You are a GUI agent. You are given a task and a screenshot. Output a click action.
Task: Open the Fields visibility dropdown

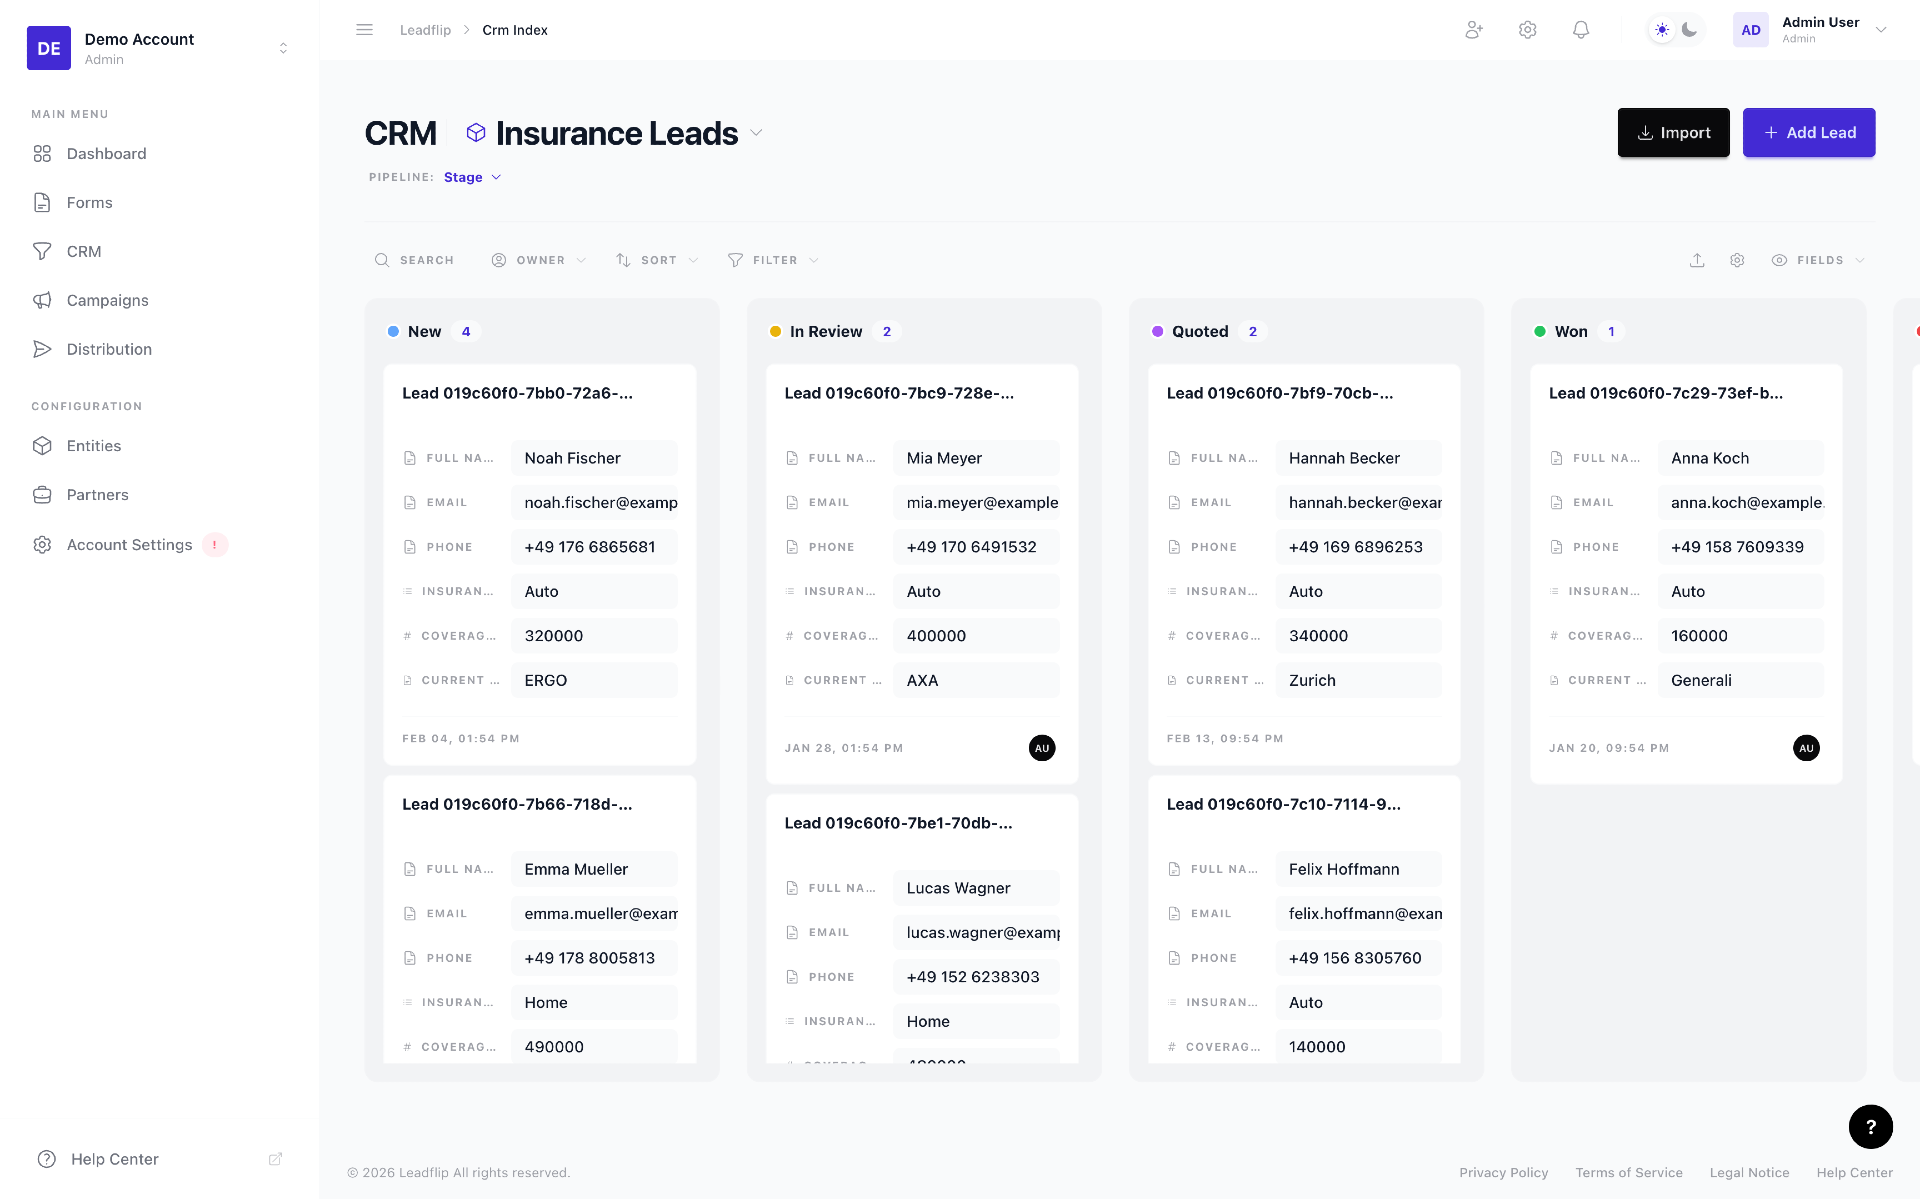(x=1817, y=260)
